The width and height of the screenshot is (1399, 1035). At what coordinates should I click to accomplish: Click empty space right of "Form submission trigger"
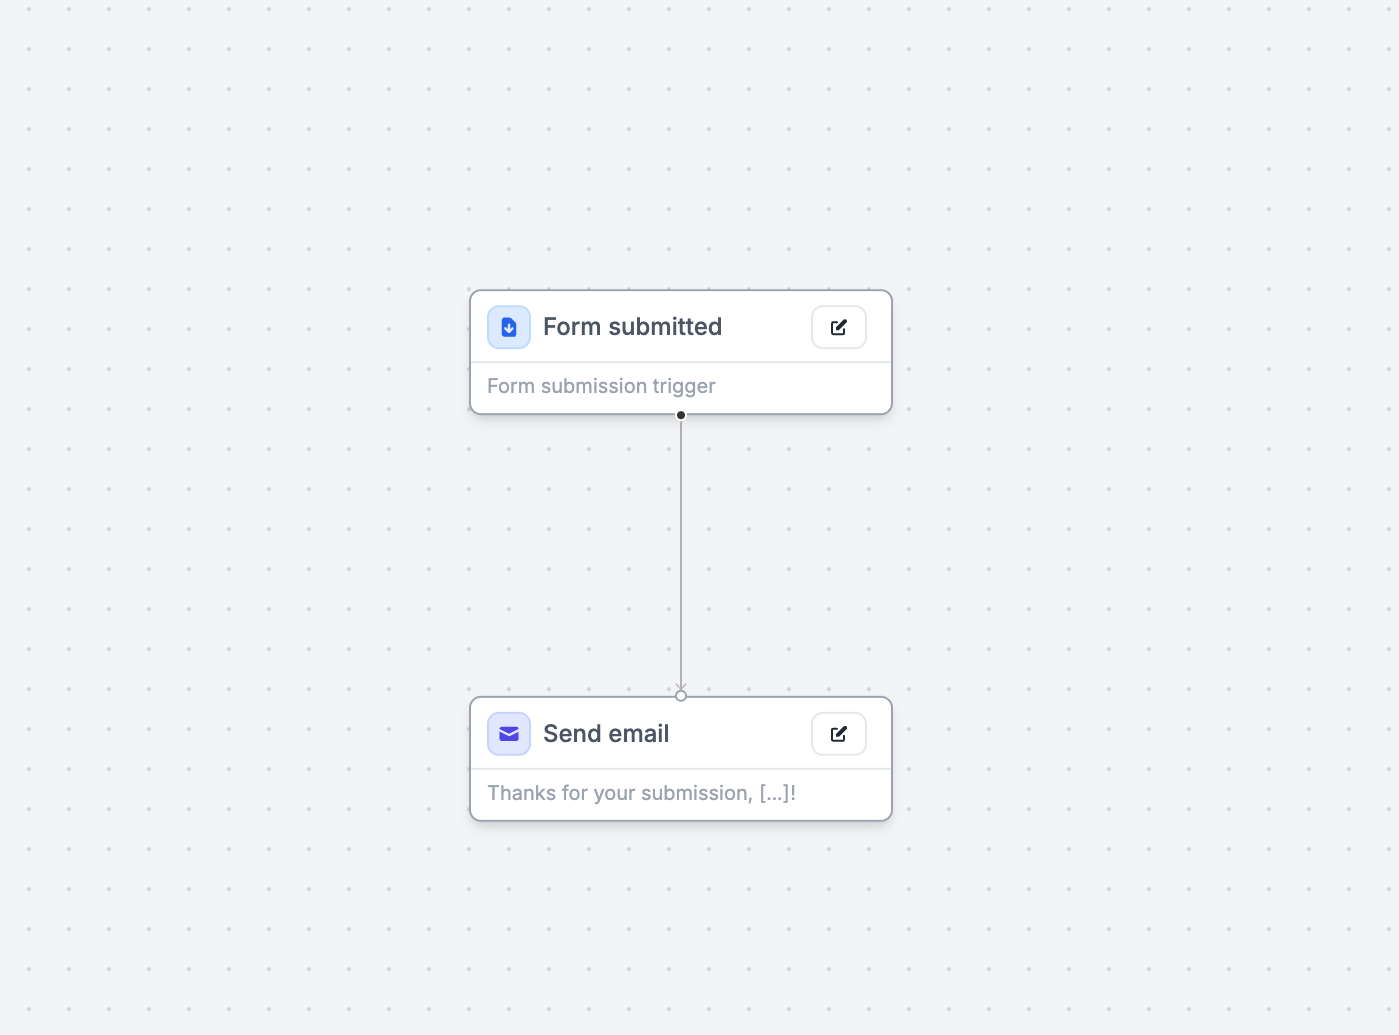[800, 387]
